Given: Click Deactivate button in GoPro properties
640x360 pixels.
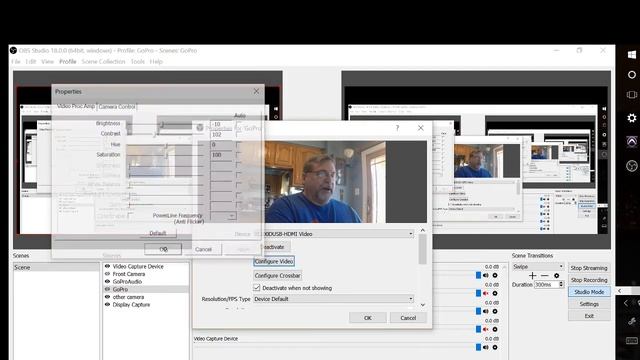Looking at the screenshot, I should click(x=272, y=247).
